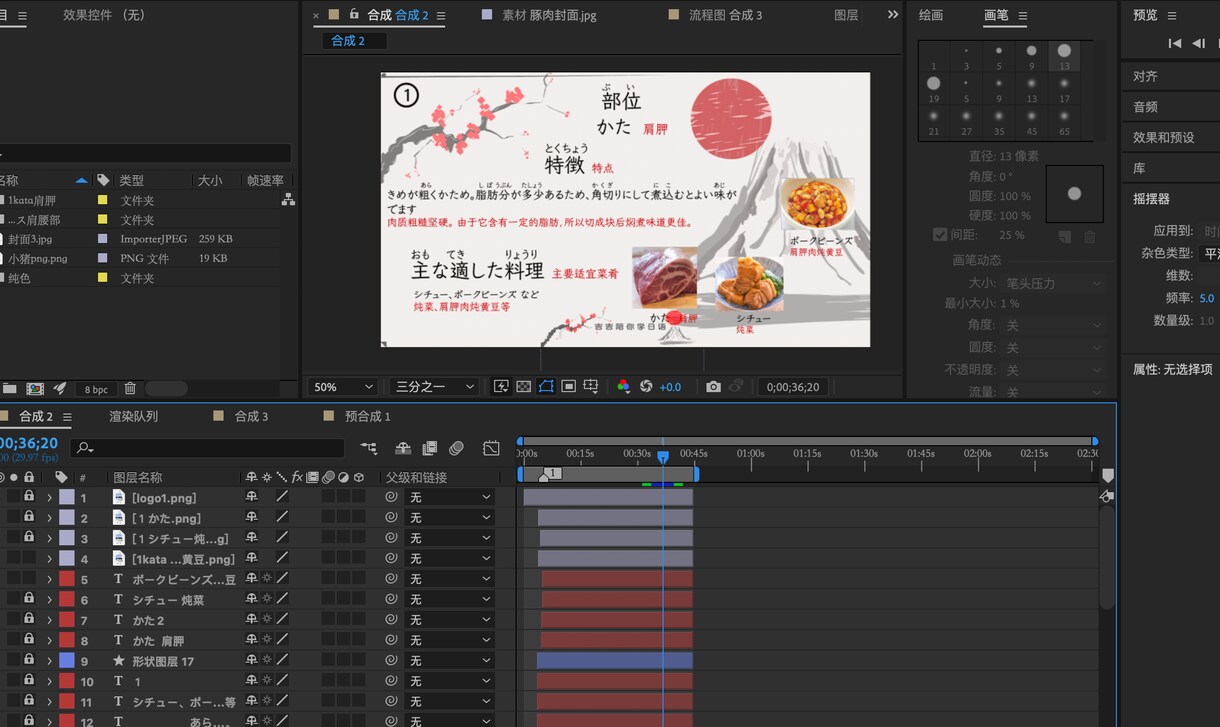Screen dimensions: 1220x727
Task: Select the size 19 brush preset
Action: [934, 88]
